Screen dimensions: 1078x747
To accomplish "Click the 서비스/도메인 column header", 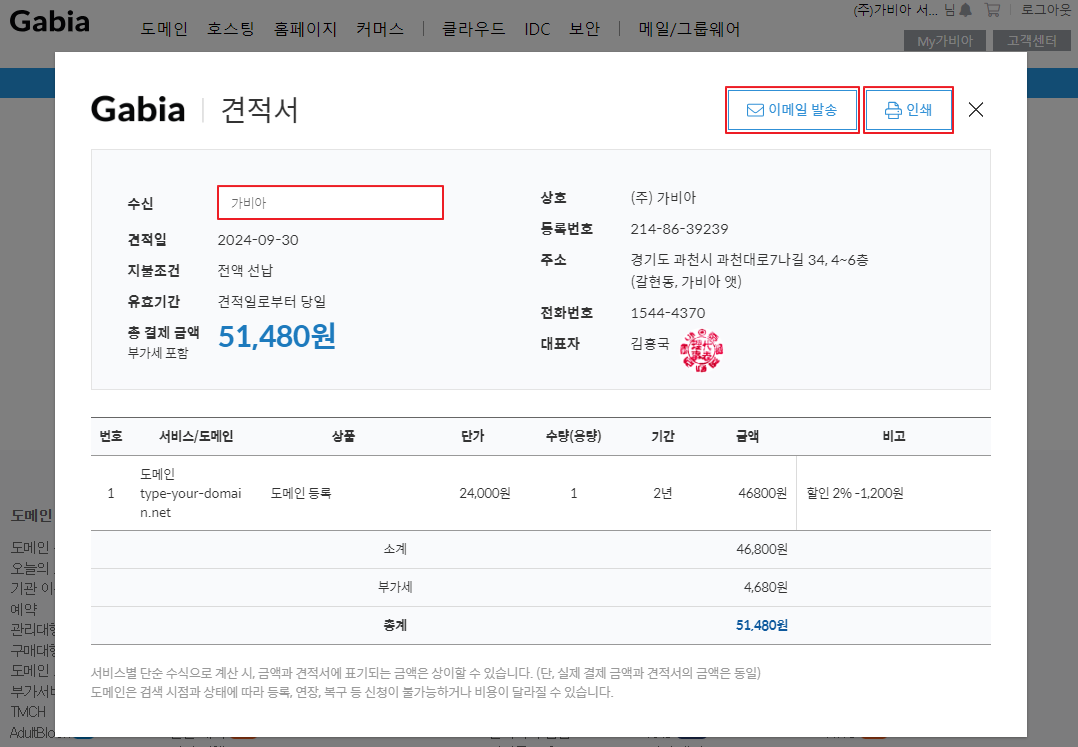I will (x=196, y=436).
